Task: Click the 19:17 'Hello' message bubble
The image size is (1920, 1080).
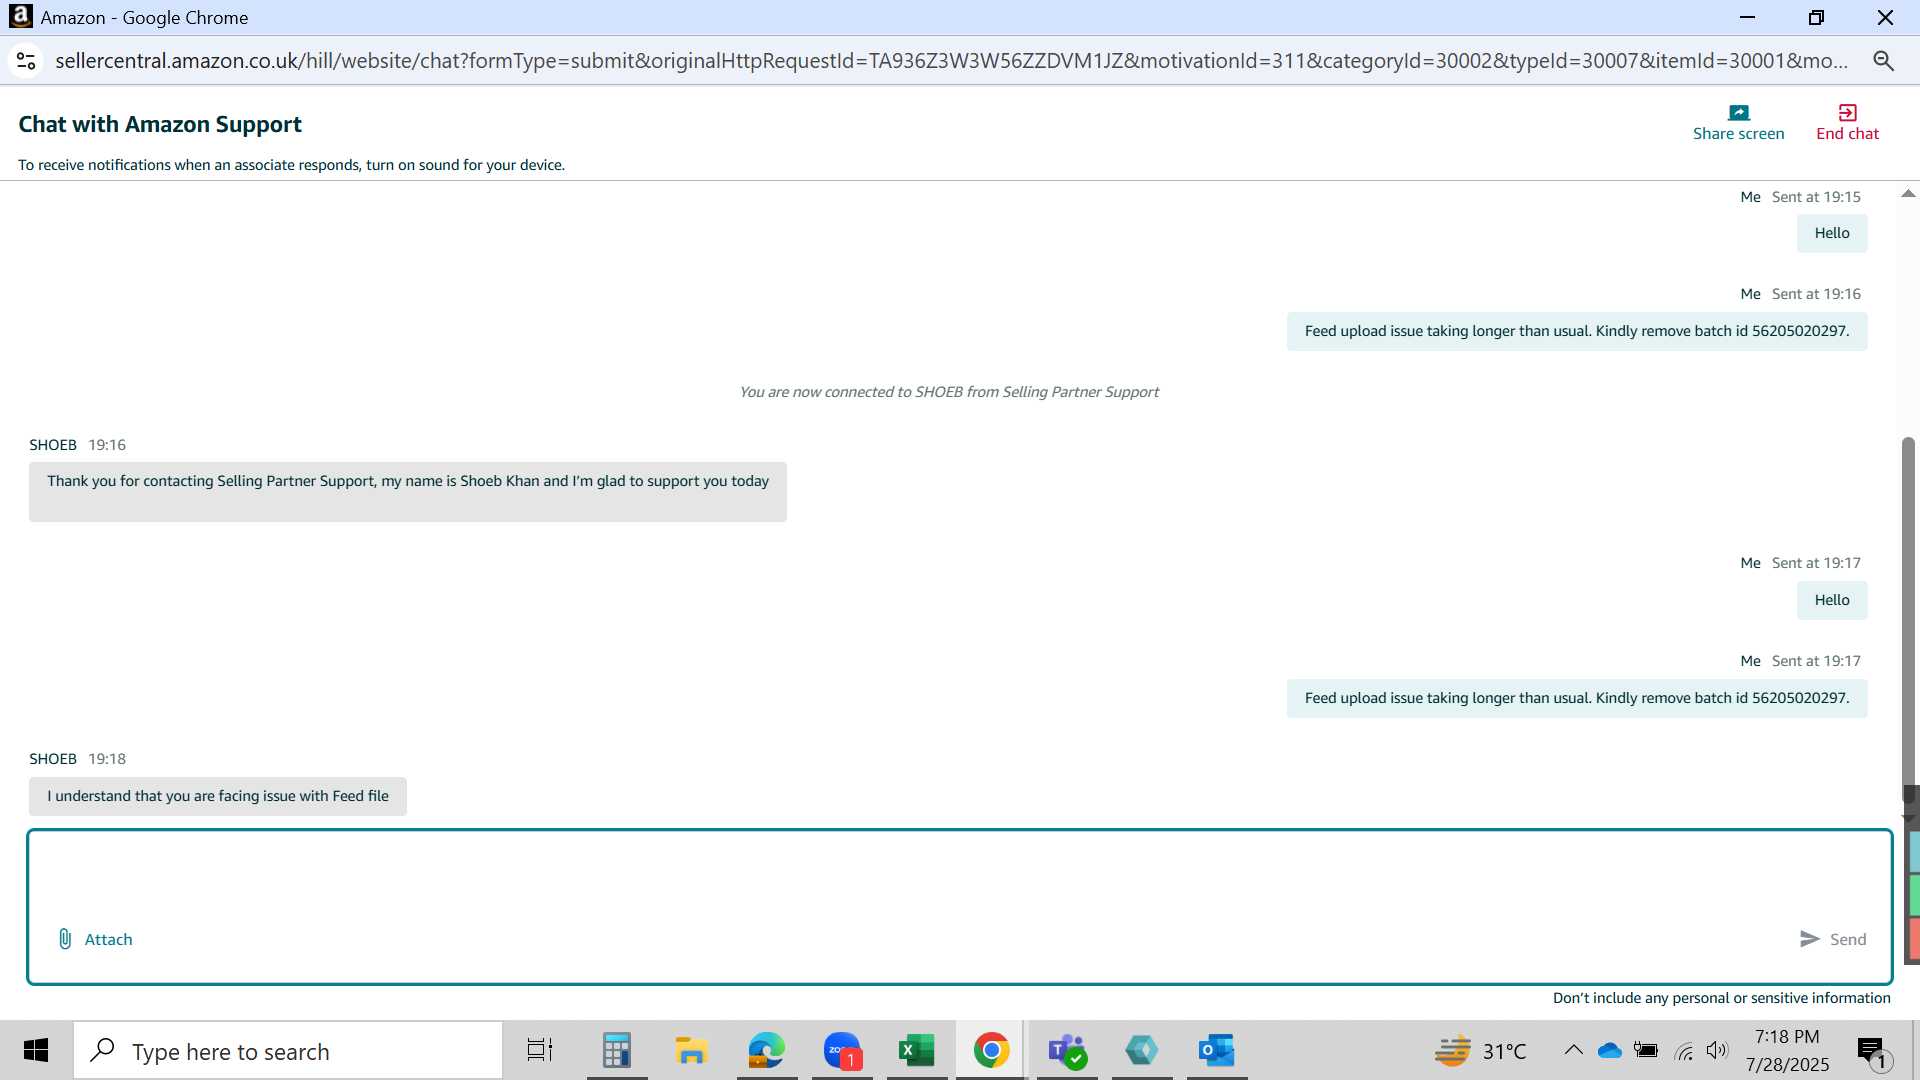Action: point(1832,600)
